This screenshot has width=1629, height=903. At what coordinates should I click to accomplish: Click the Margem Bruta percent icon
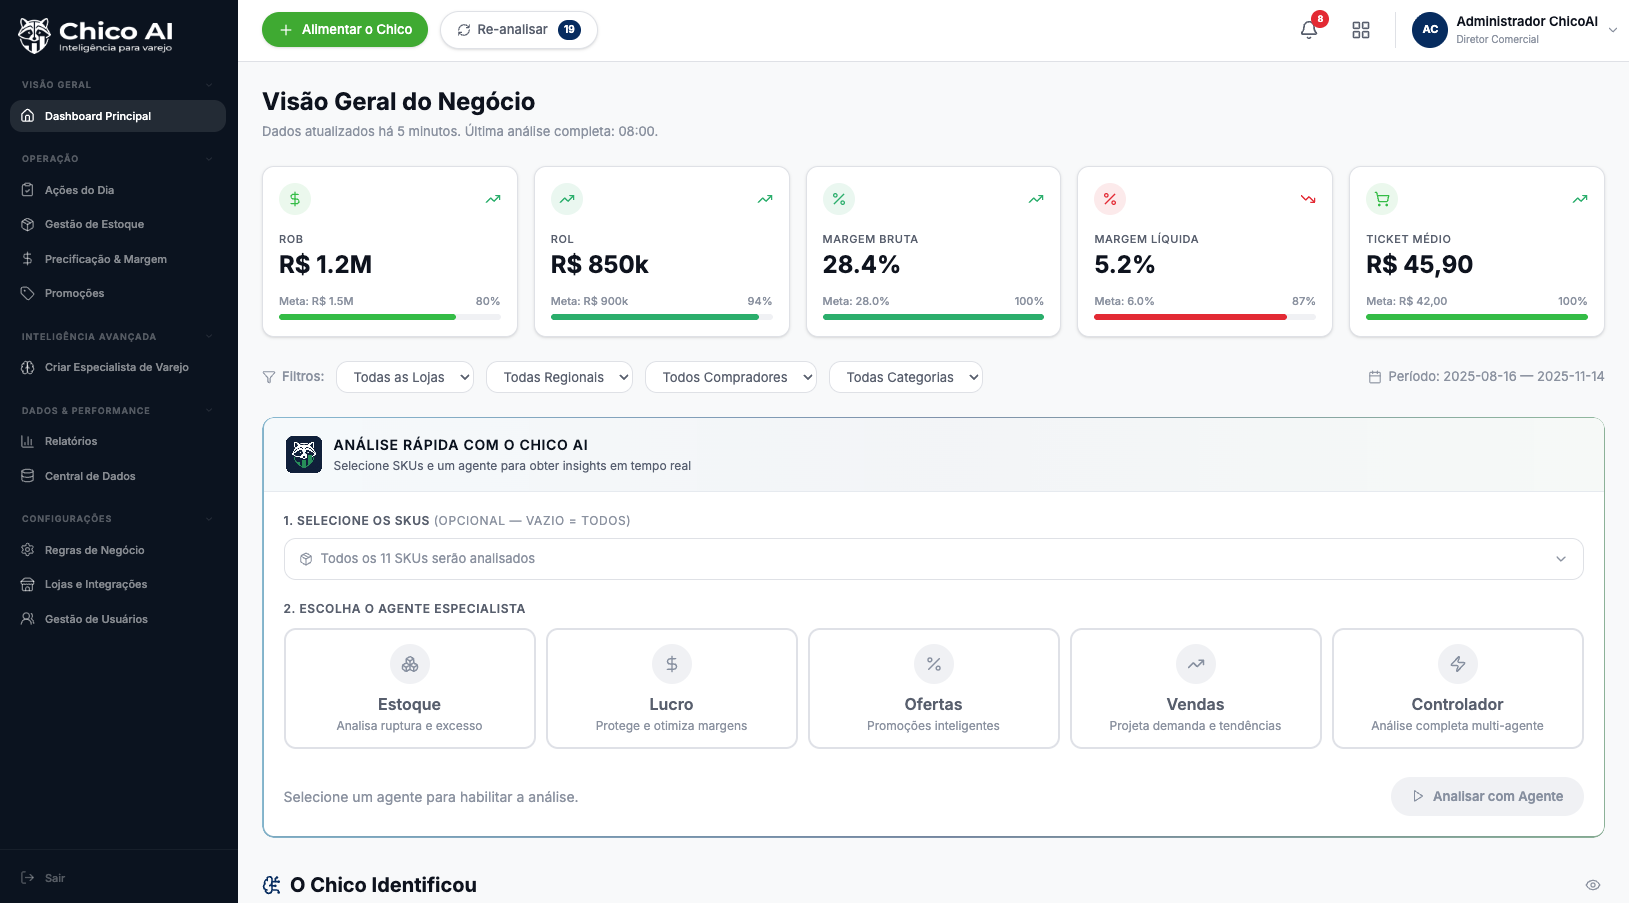pyautogui.click(x=839, y=199)
